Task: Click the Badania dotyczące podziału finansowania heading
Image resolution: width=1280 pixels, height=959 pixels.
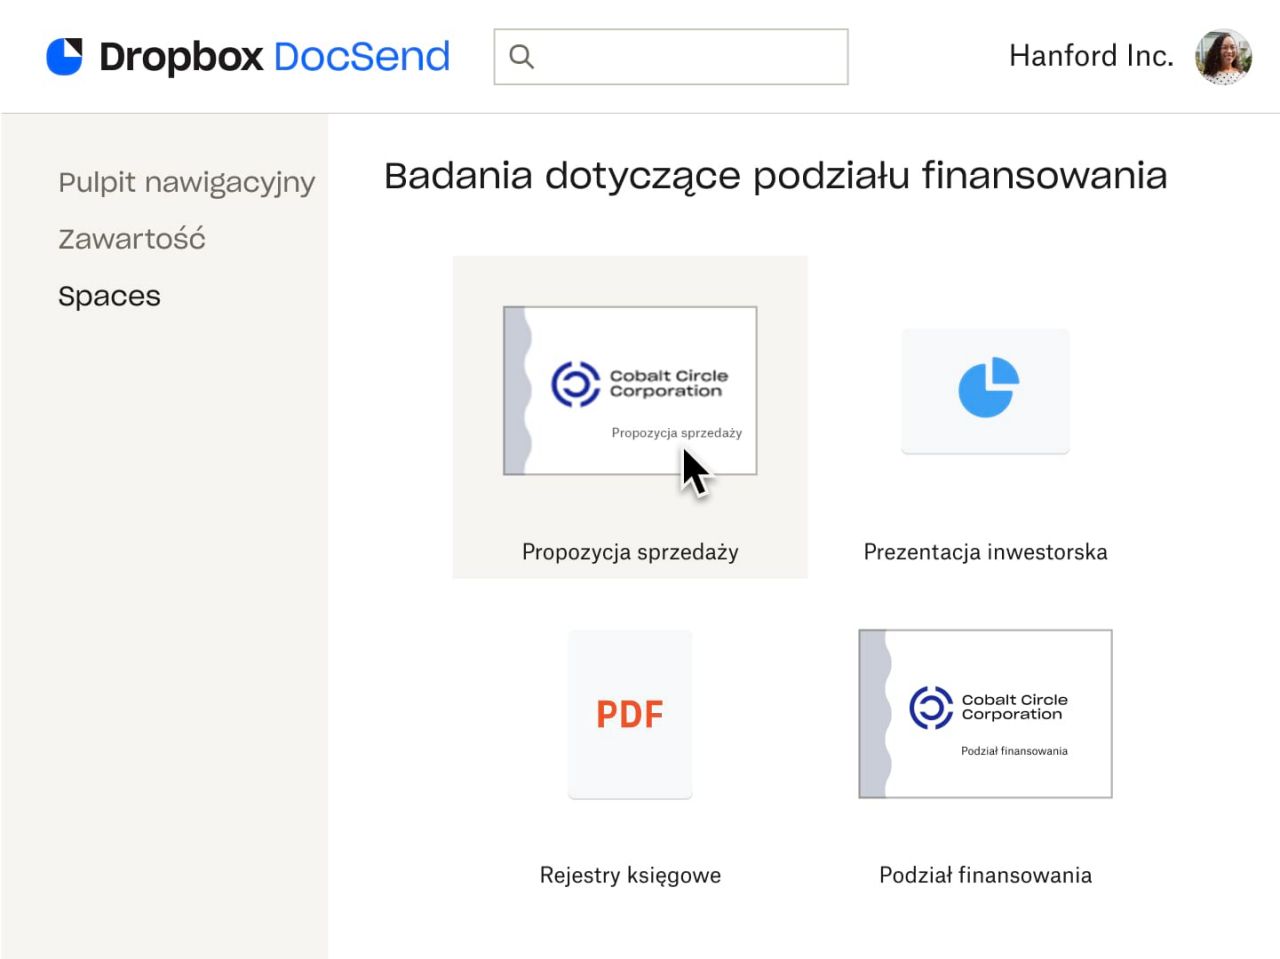Action: [x=775, y=175]
